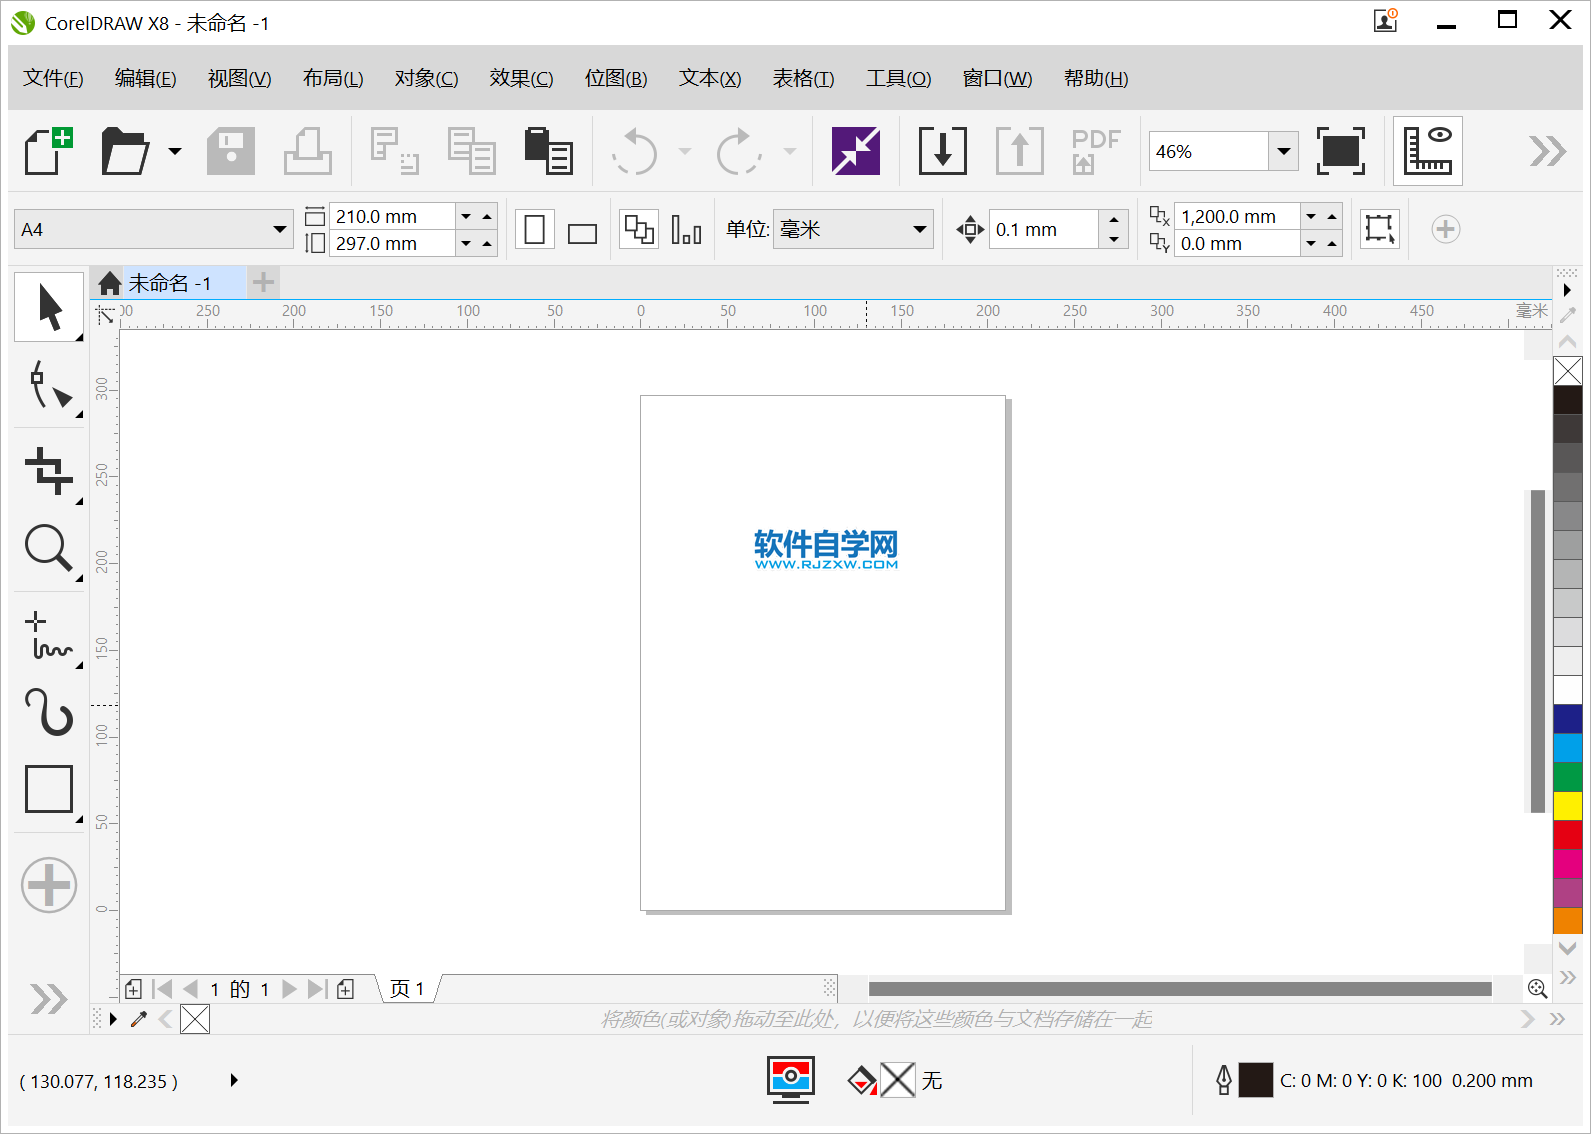
Task: Open the 视图(V) menu
Action: tap(239, 78)
